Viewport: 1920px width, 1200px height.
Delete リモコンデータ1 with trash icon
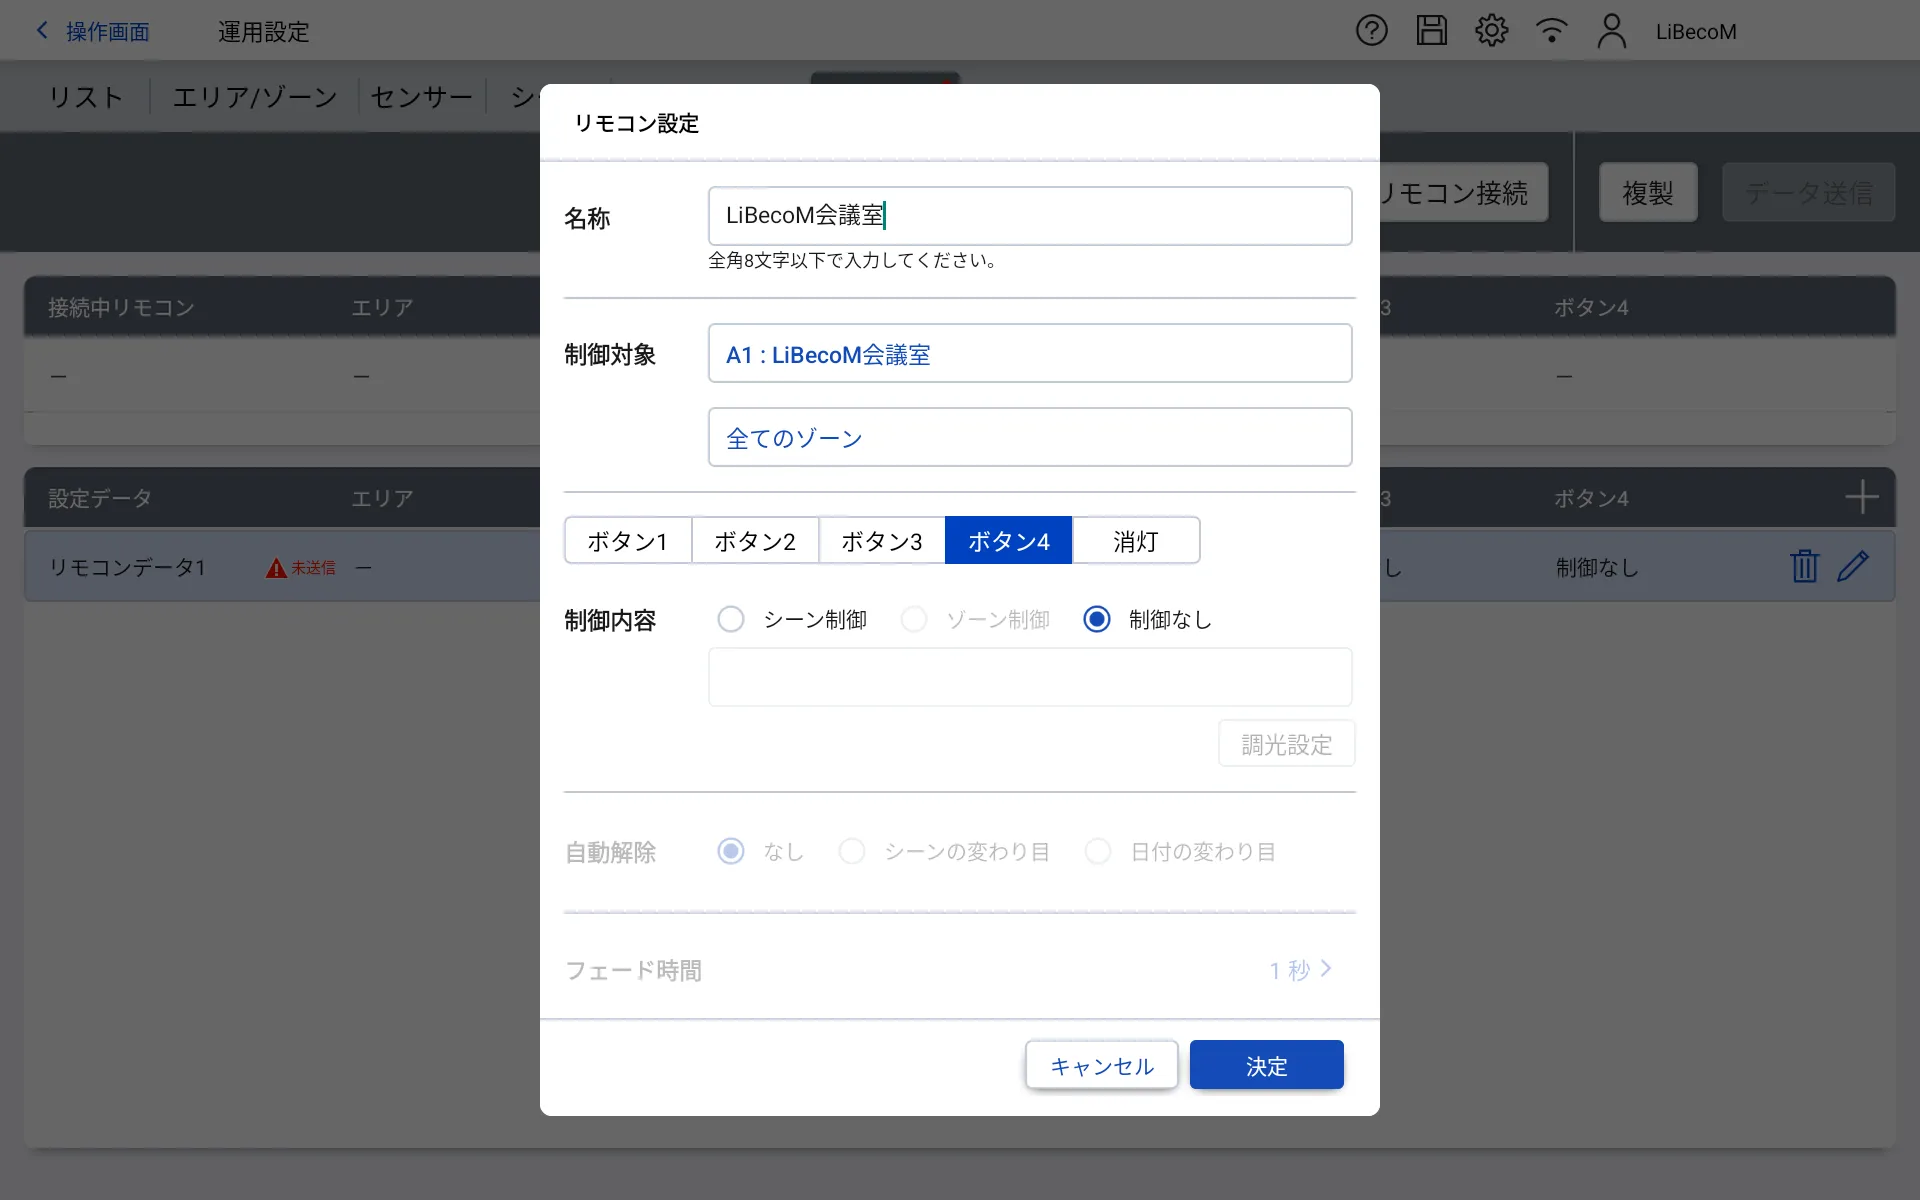coord(1804,566)
